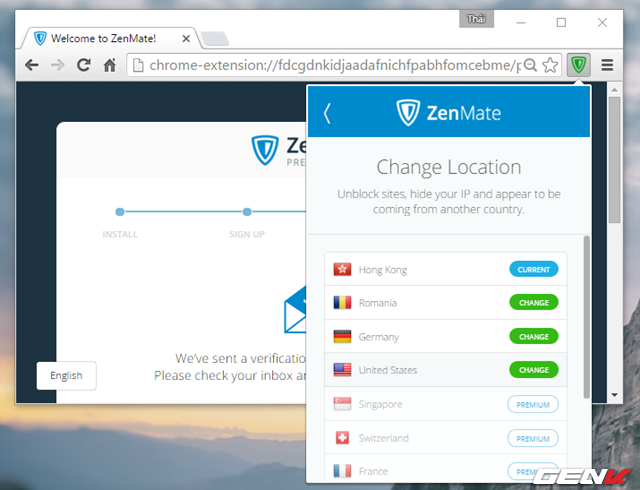Image resolution: width=640 pixels, height=490 pixels.
Task: Select the Hong Kong flag icon
Action: 342,269
